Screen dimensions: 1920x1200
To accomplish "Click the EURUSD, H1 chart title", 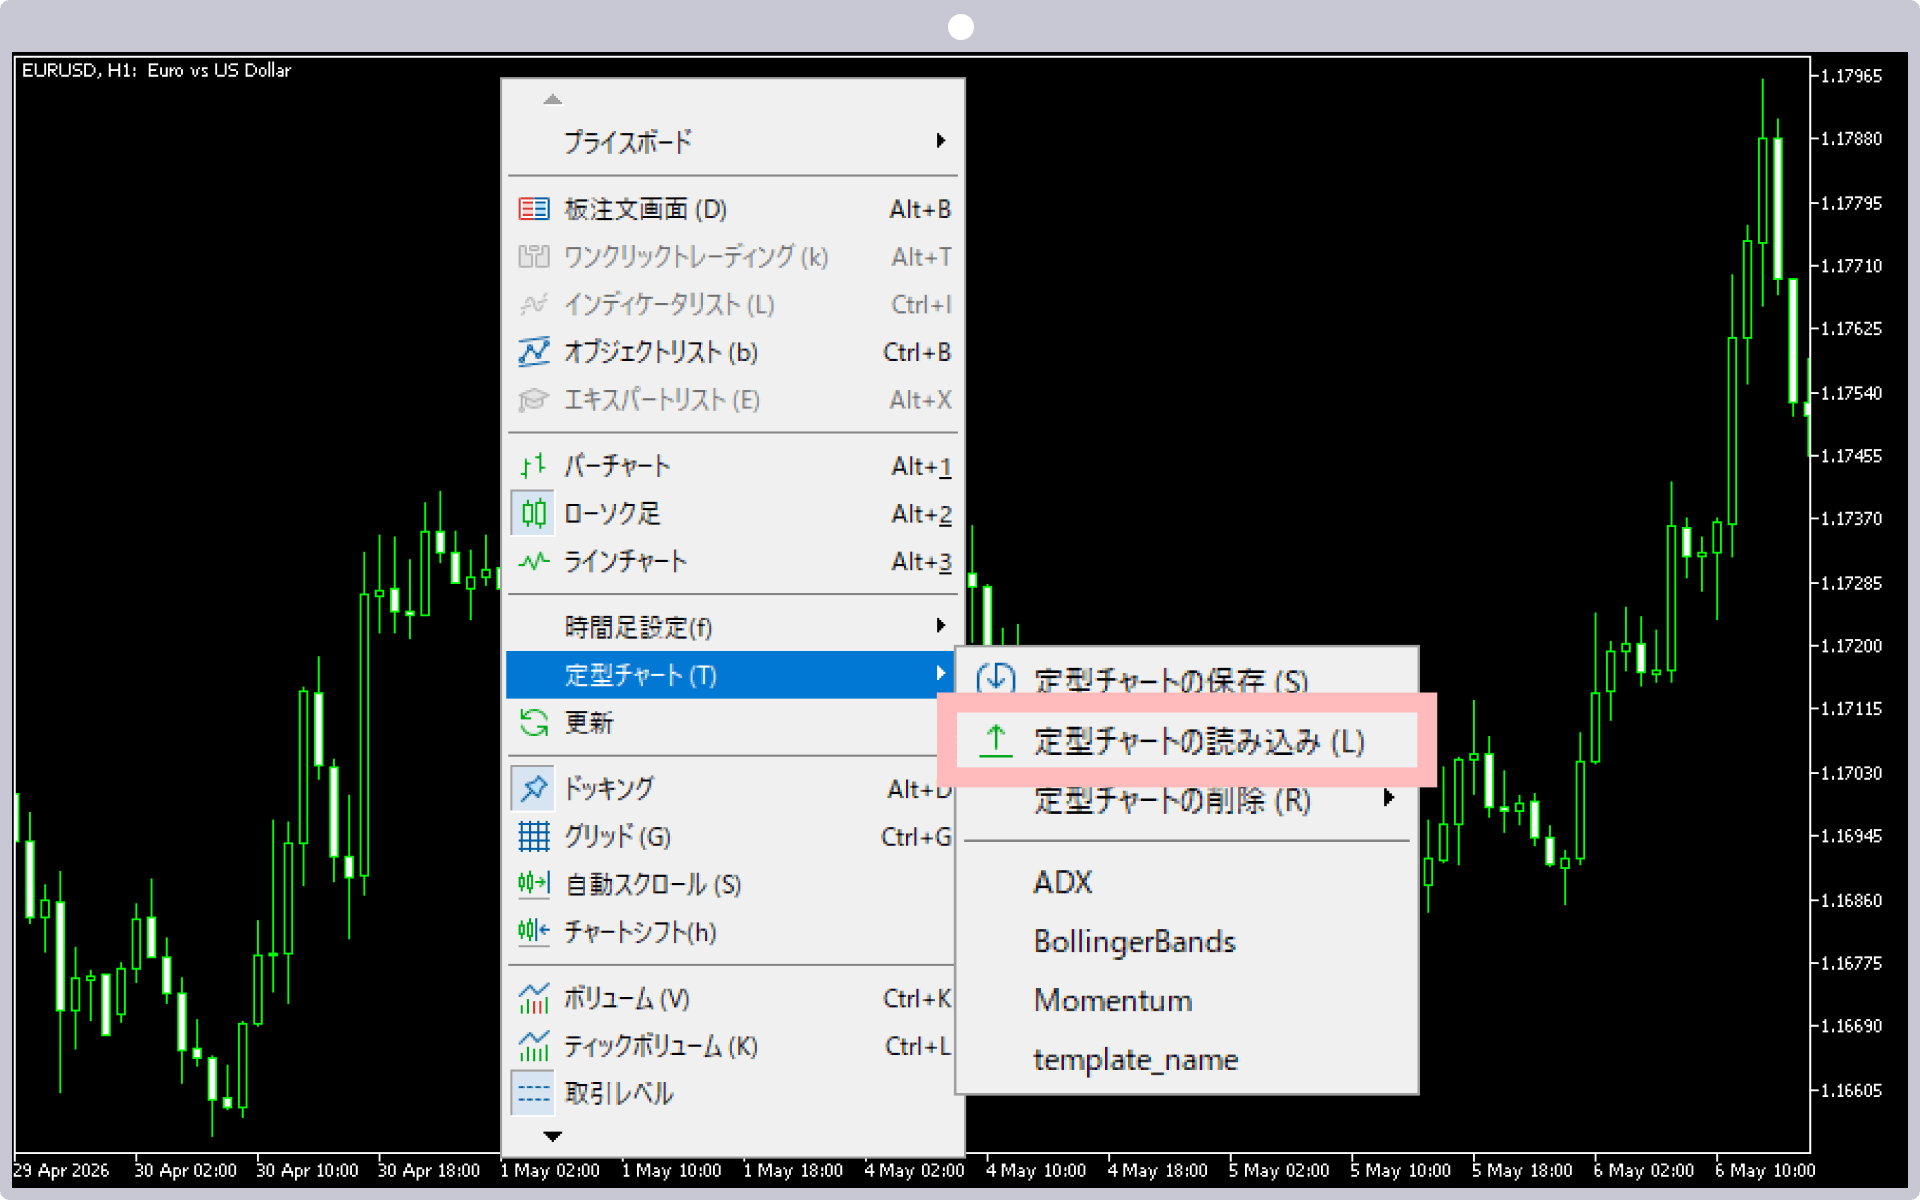I will tap(156, 70).
